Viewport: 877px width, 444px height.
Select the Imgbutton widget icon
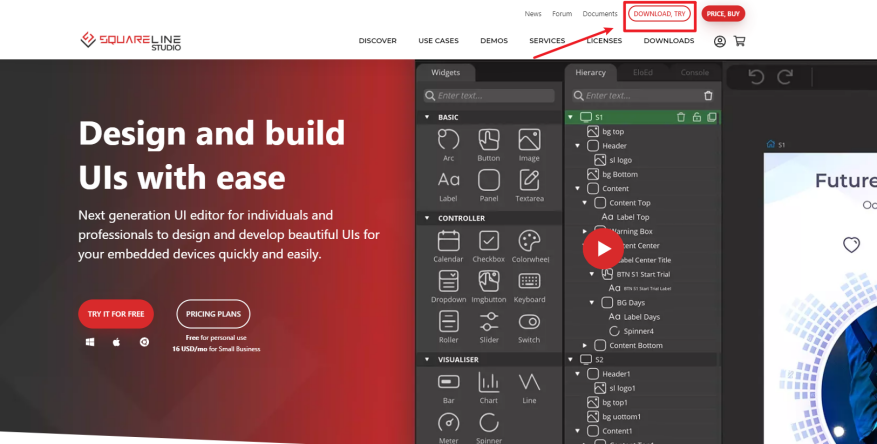pos(489,281)
